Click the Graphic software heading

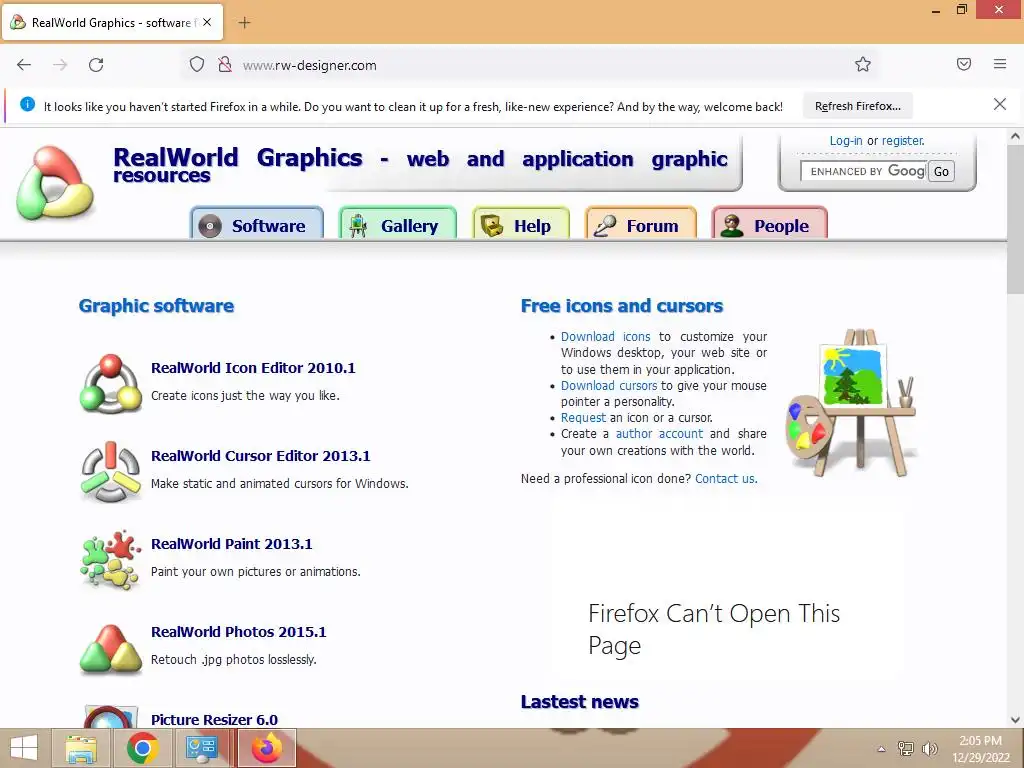(x=156, y=306)
